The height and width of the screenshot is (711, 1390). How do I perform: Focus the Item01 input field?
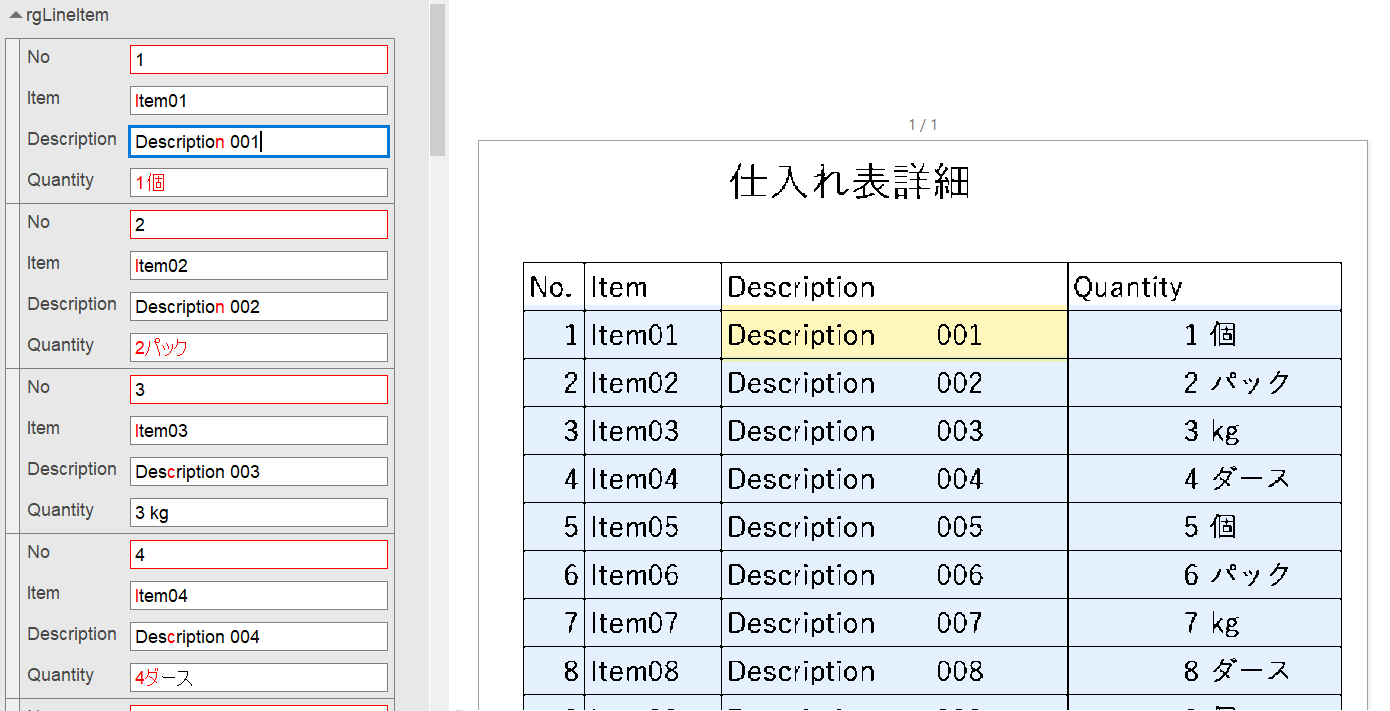259,100
